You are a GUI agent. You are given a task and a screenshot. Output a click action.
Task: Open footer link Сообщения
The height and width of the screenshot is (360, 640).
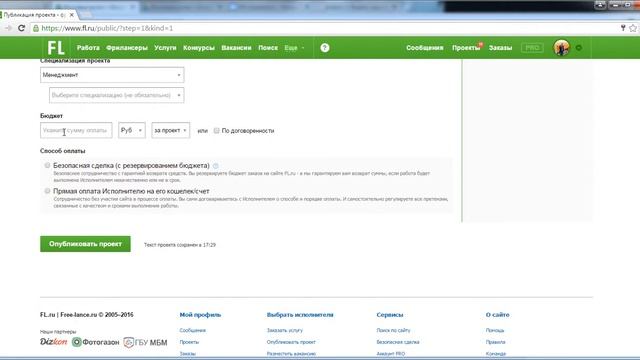click(193, 330)
